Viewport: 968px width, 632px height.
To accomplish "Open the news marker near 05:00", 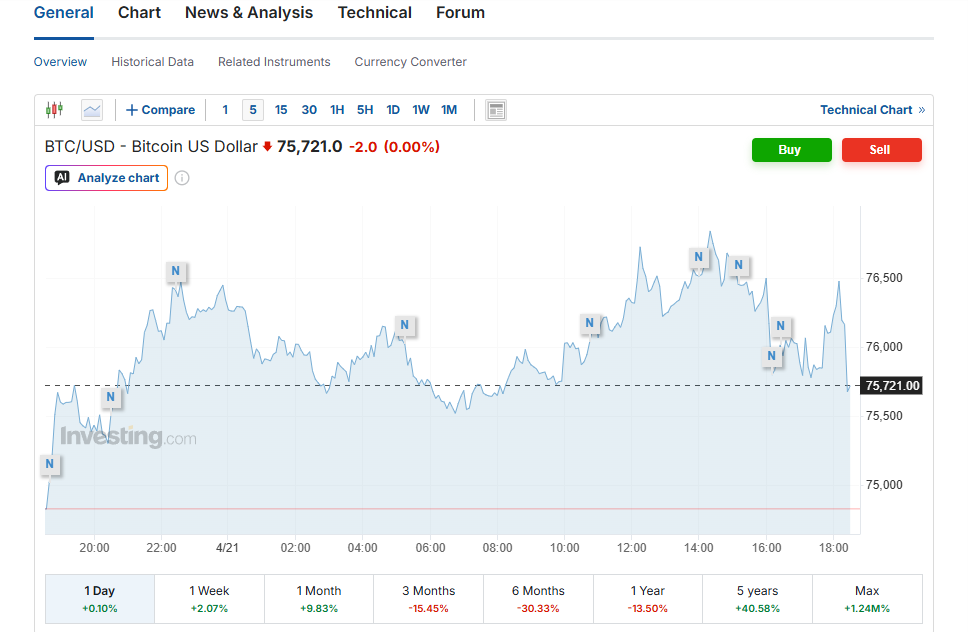I will [404, 325].
